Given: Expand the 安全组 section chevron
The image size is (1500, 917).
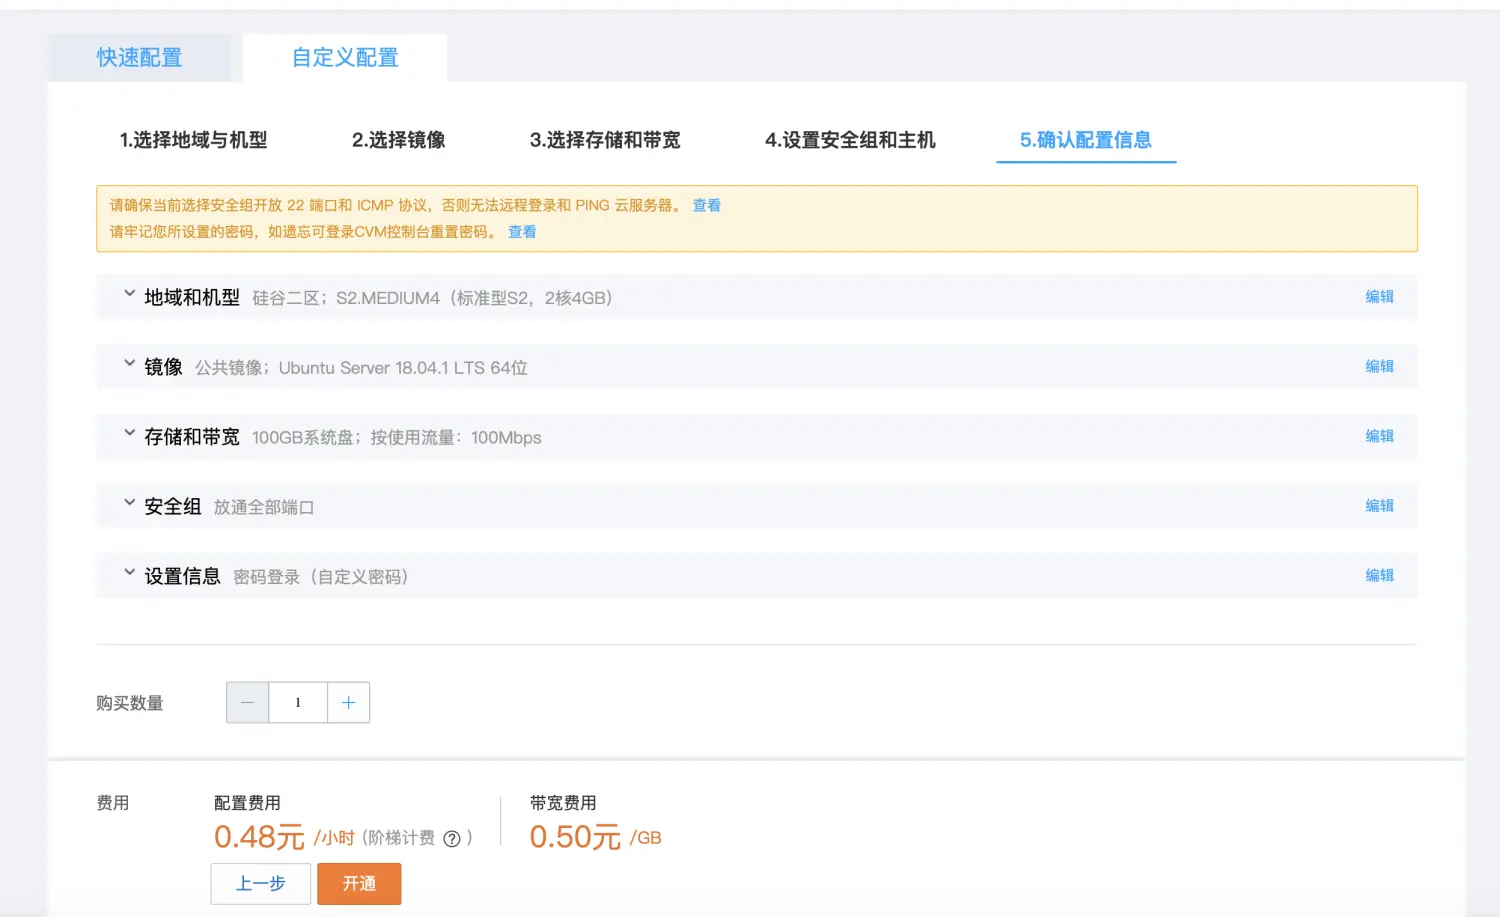Looking at the screenshot, I should pyautogui.click(x=129, y=503).
